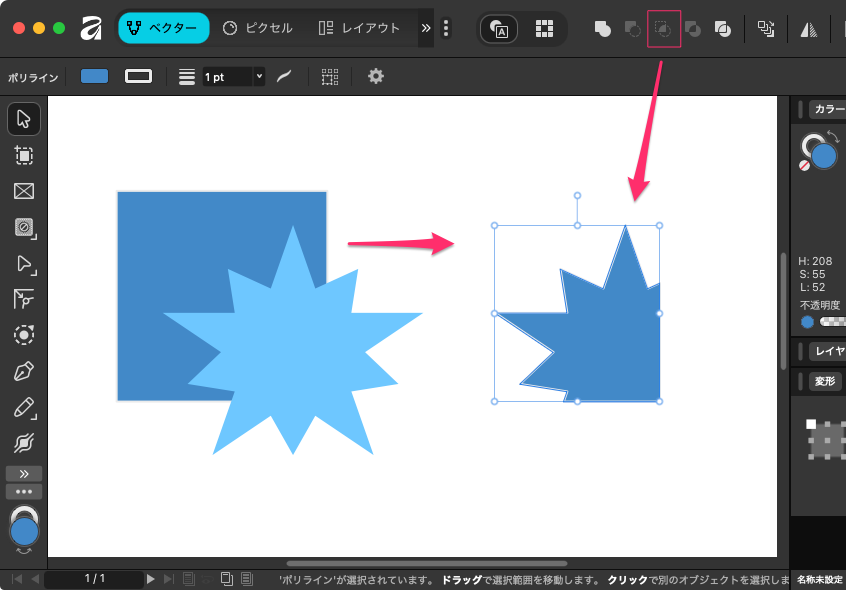Select the Pencil tool

[x=24, y=407]
